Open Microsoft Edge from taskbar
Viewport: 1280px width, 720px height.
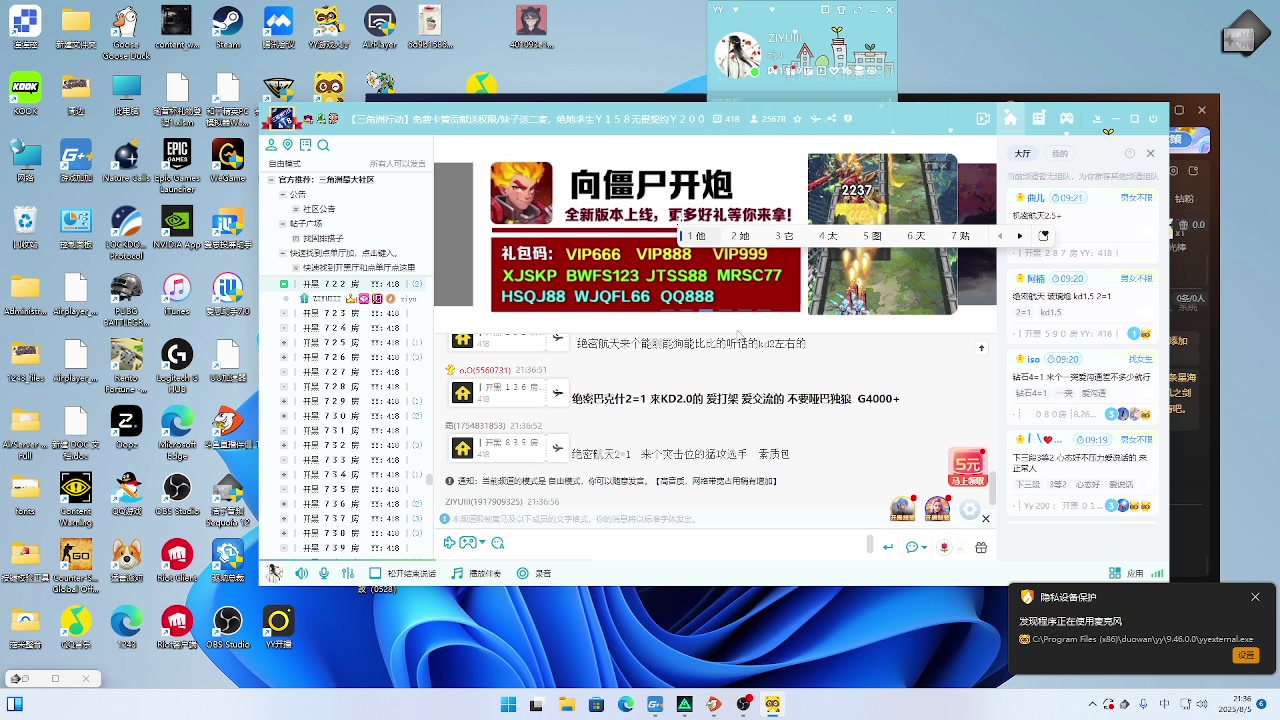click(626, 704)
